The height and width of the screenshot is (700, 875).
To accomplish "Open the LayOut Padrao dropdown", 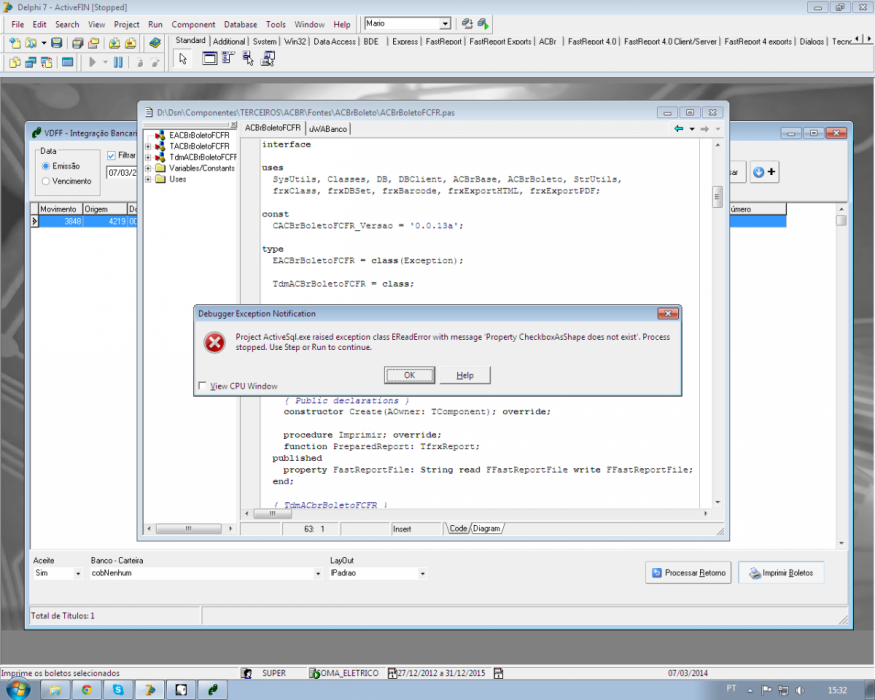I will point(422,573).
